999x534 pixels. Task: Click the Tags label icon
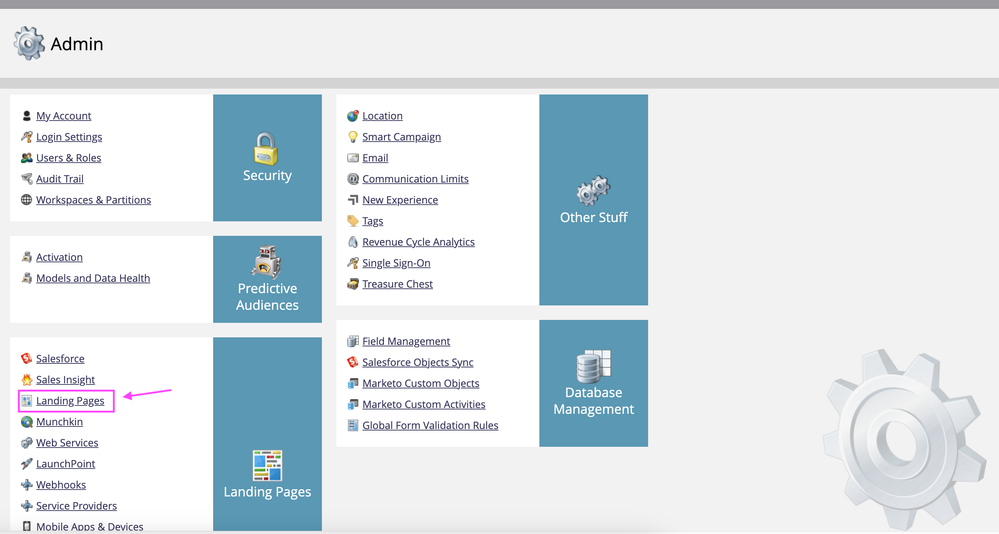(352, 221)
